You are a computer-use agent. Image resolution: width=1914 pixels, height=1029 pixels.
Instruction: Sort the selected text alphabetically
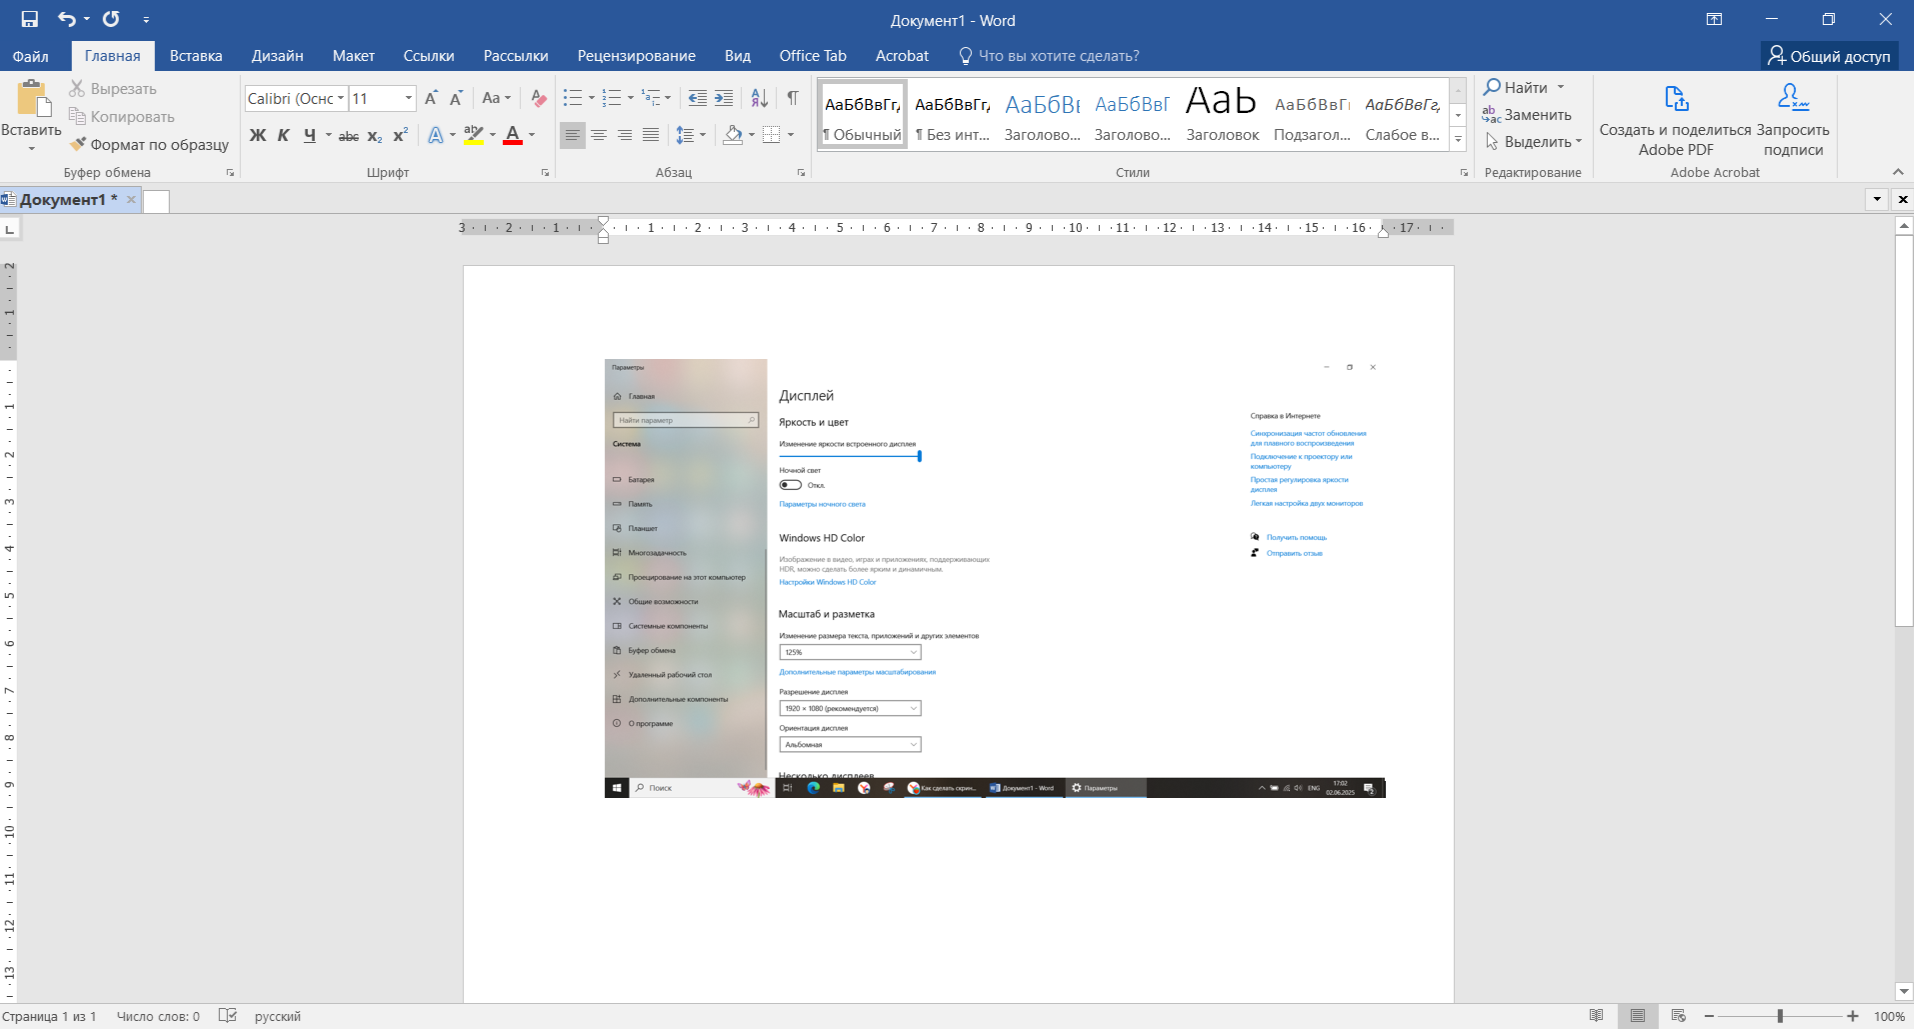click(759, 98)
